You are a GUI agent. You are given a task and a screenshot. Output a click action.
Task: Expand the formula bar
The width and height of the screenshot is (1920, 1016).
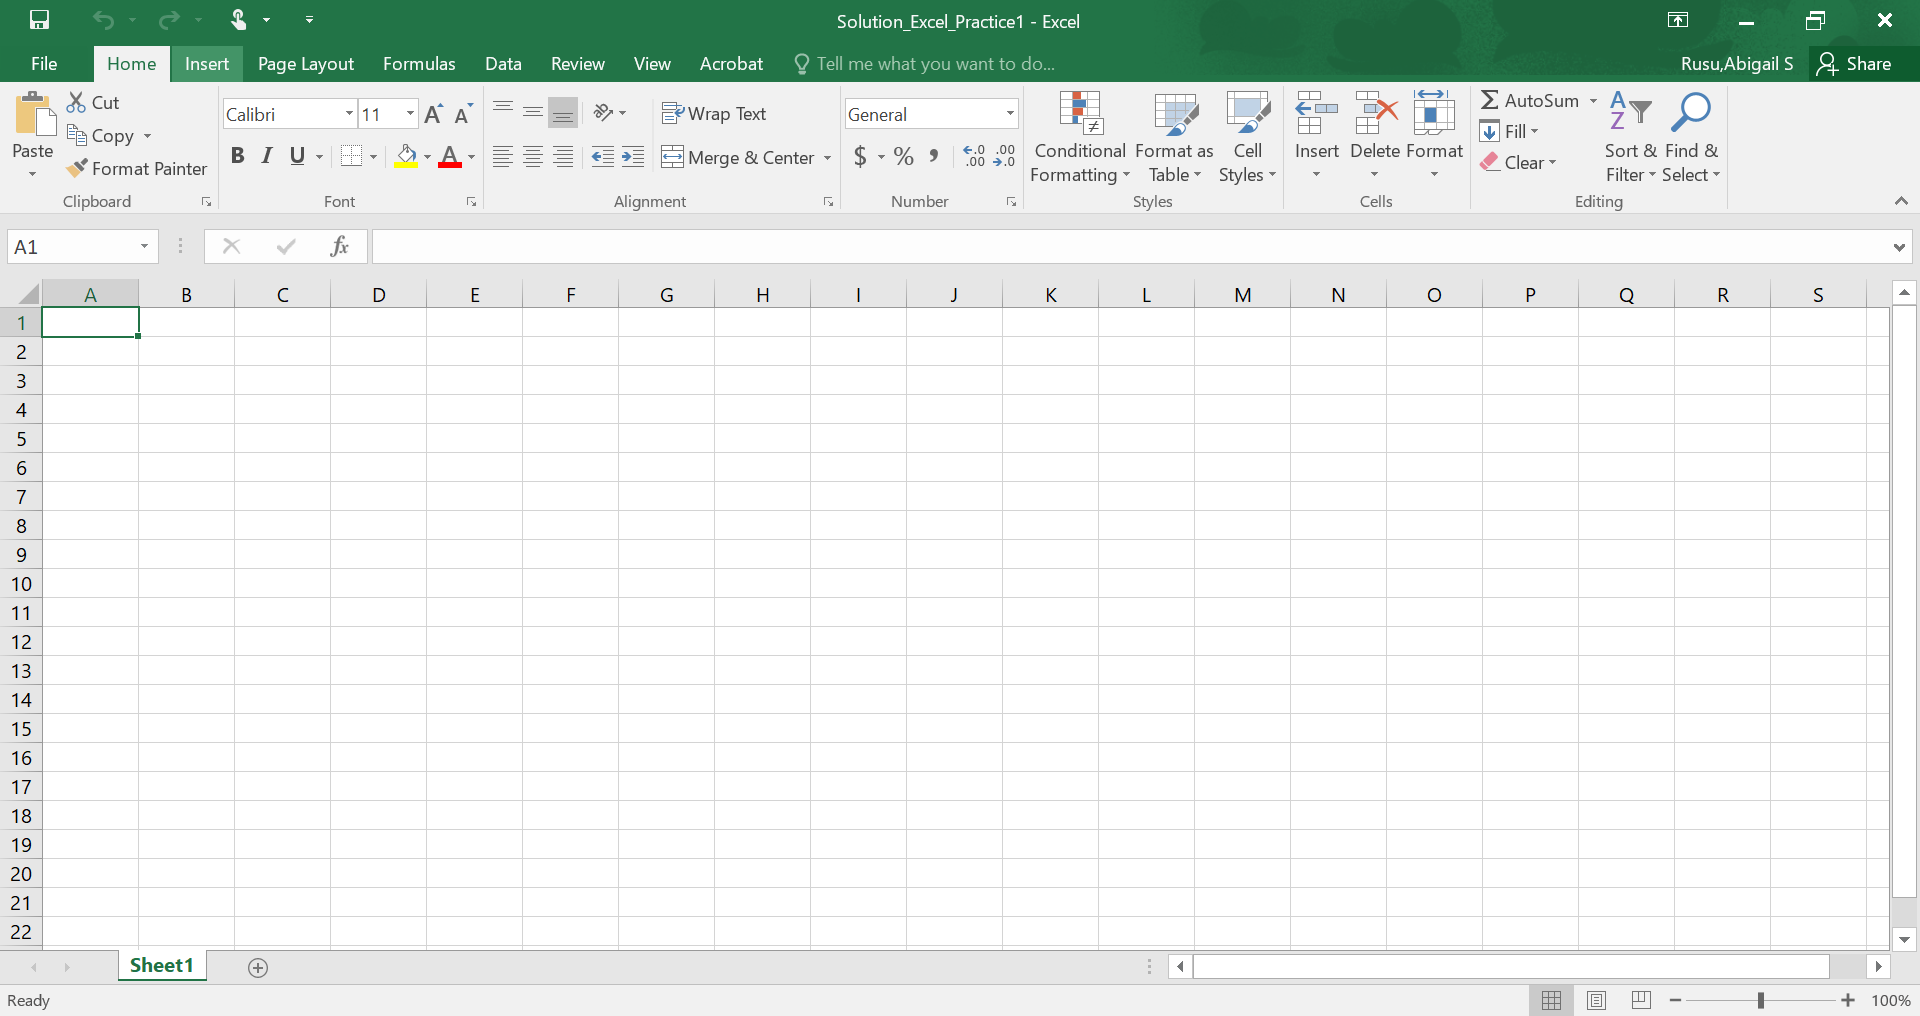pos(1899,247)
